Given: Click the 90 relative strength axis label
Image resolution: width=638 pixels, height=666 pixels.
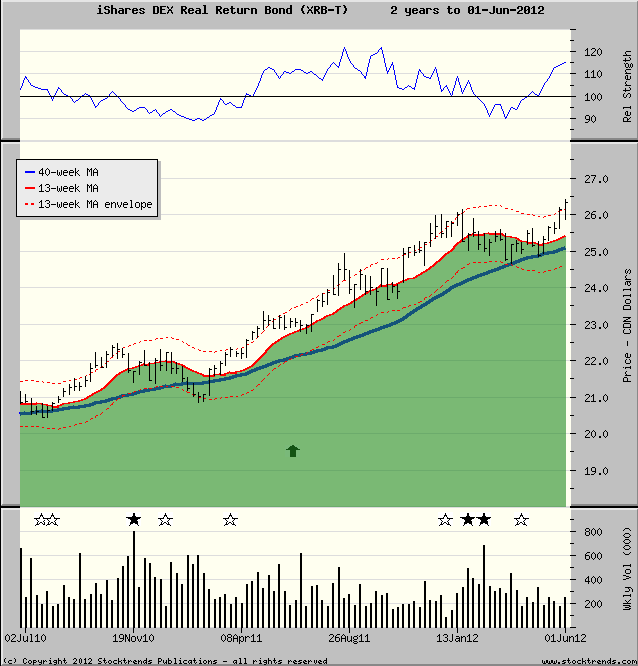Looking at the screenshot, I should 590,119.
